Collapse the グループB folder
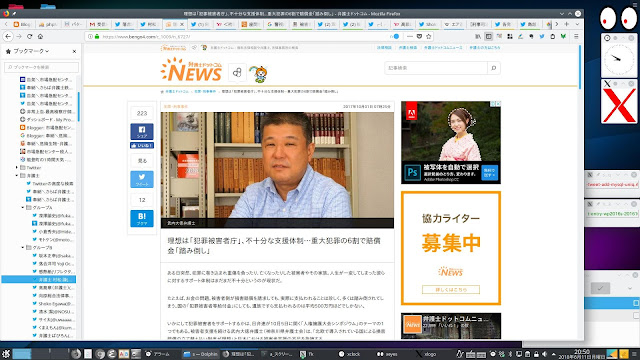This screenshot has height=360, width=640. click(22, 248)
